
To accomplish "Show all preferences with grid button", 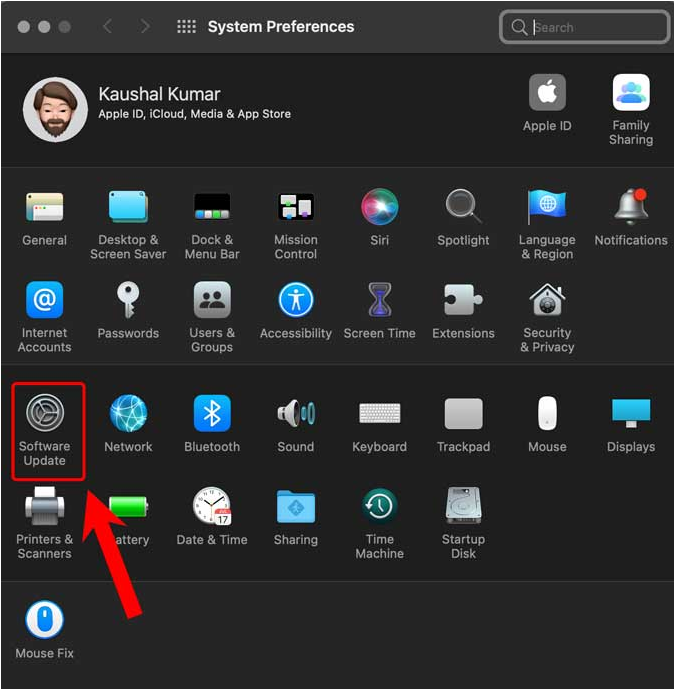I will (186, 27).
